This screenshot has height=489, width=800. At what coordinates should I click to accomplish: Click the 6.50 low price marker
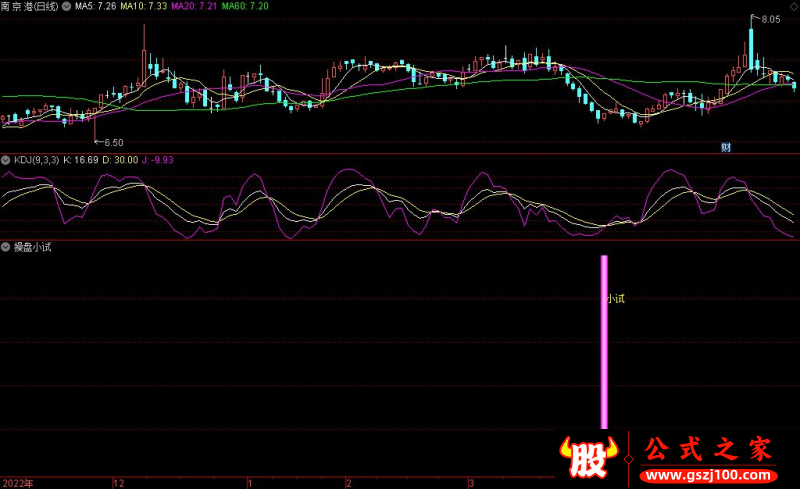point(112,142)
